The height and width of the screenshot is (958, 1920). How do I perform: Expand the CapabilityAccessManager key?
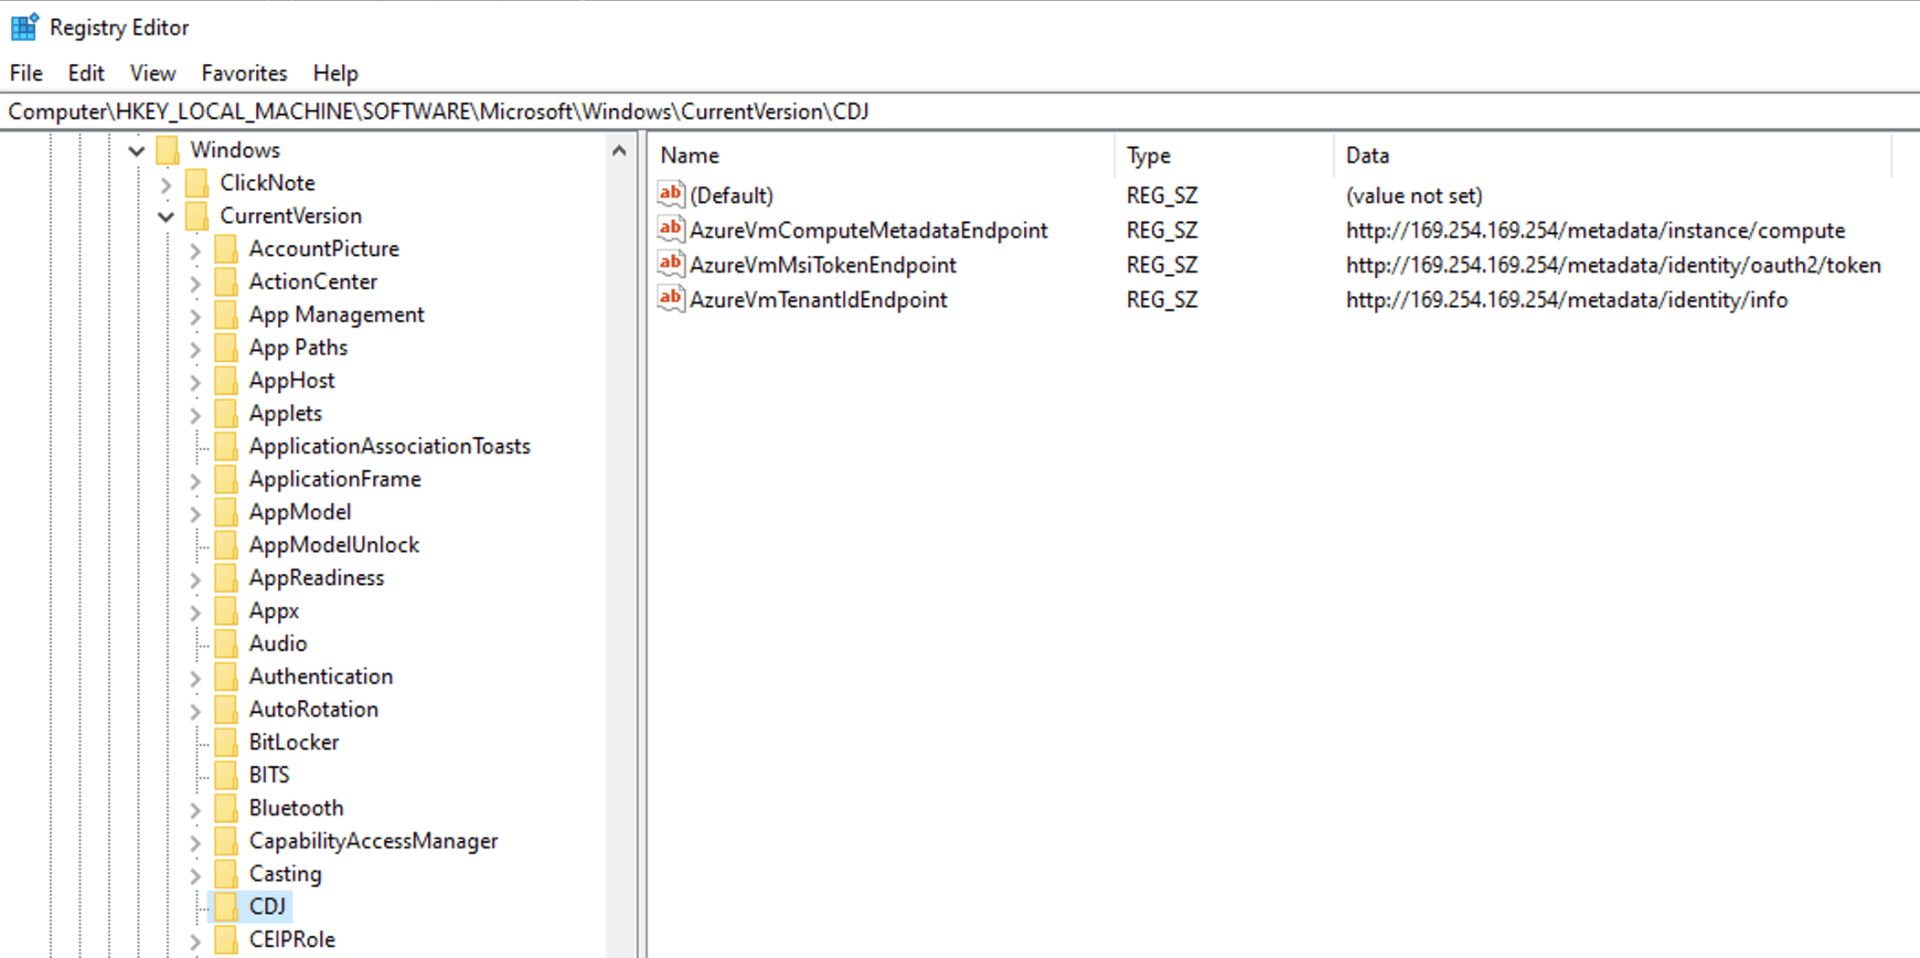[x=195, y=842]
